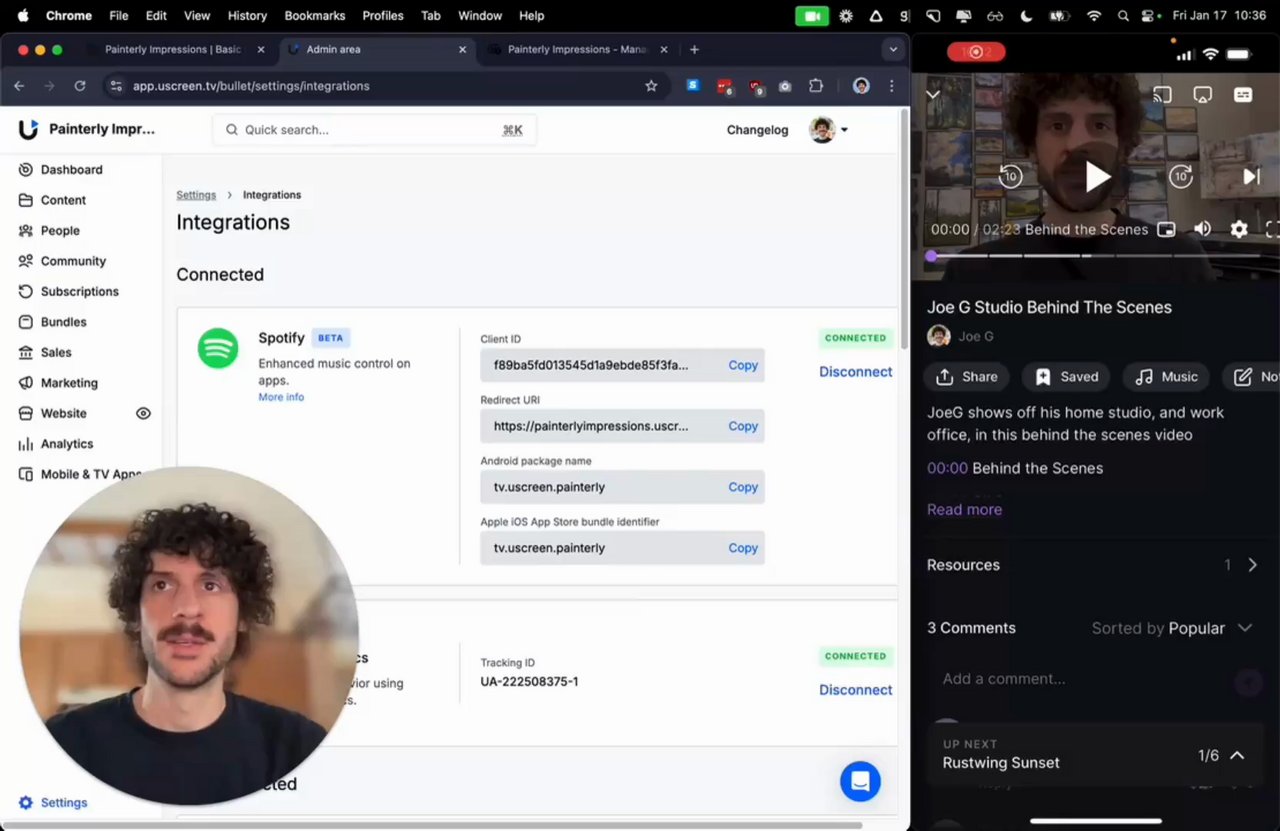1280x831 pixels.
Task: Open the Bookmarks menu
Action: [315, 16]
